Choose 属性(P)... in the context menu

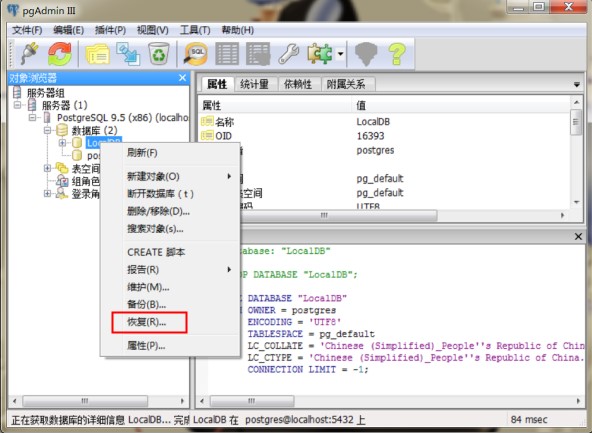coord(170,345)
